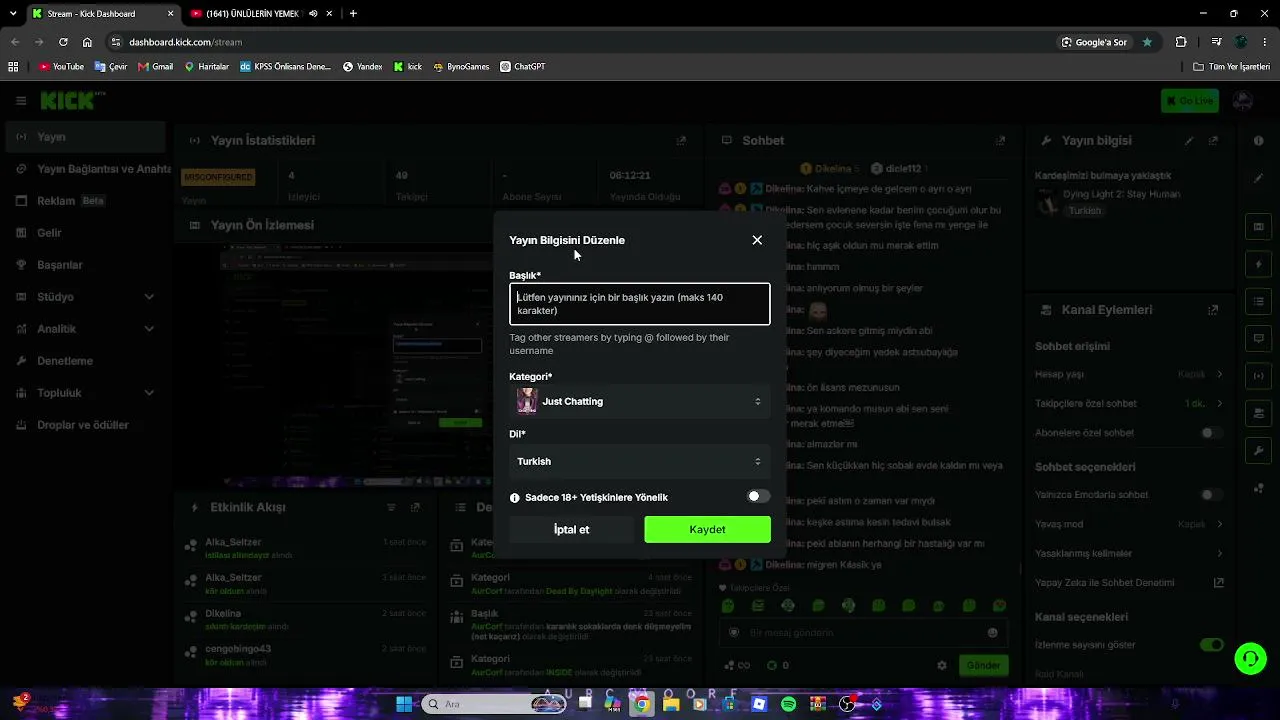Toggle the Sadece 18+ Yetişkinlere Yönelik switch
Viewport: 1280px width, 720px height.
[758, 497]
